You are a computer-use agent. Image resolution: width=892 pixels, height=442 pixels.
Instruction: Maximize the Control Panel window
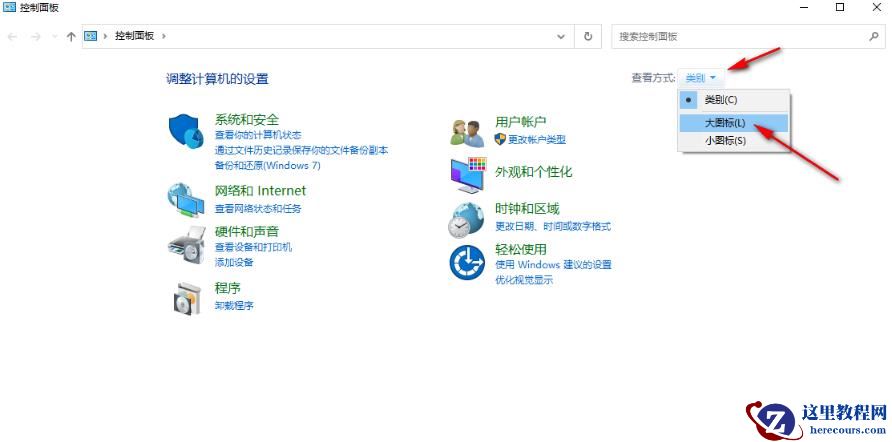click(840, 7)
